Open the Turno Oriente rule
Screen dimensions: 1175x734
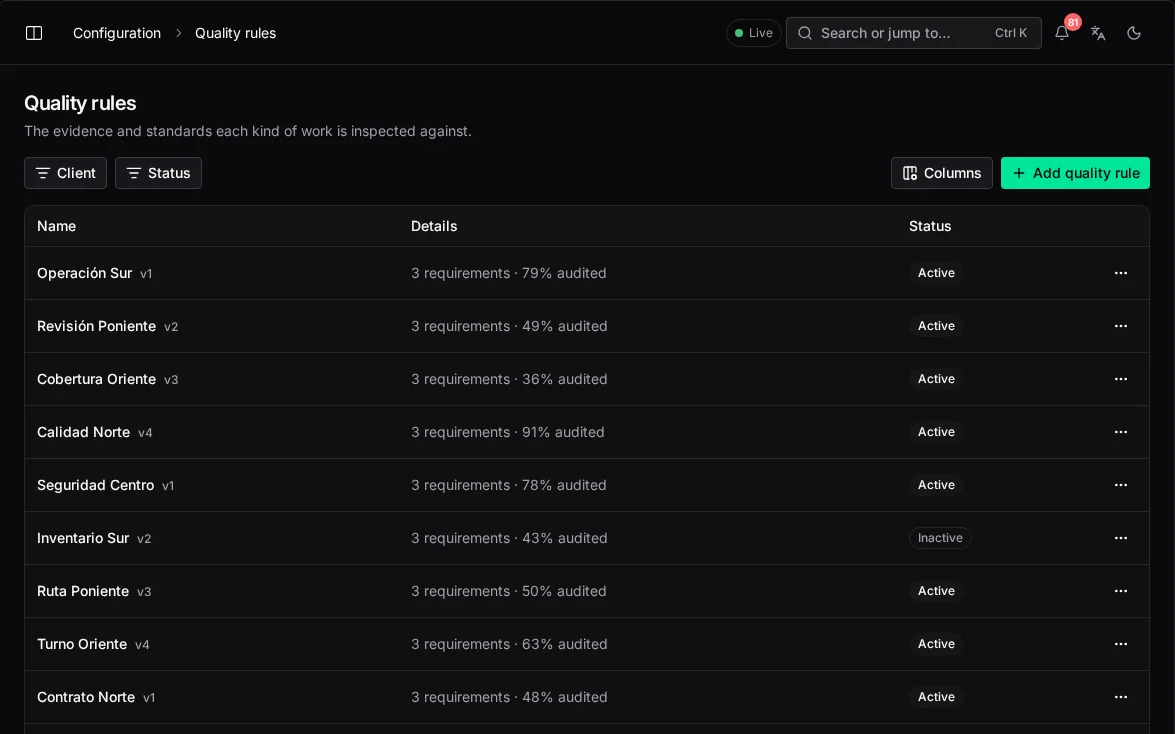click(x=82, y=644)
